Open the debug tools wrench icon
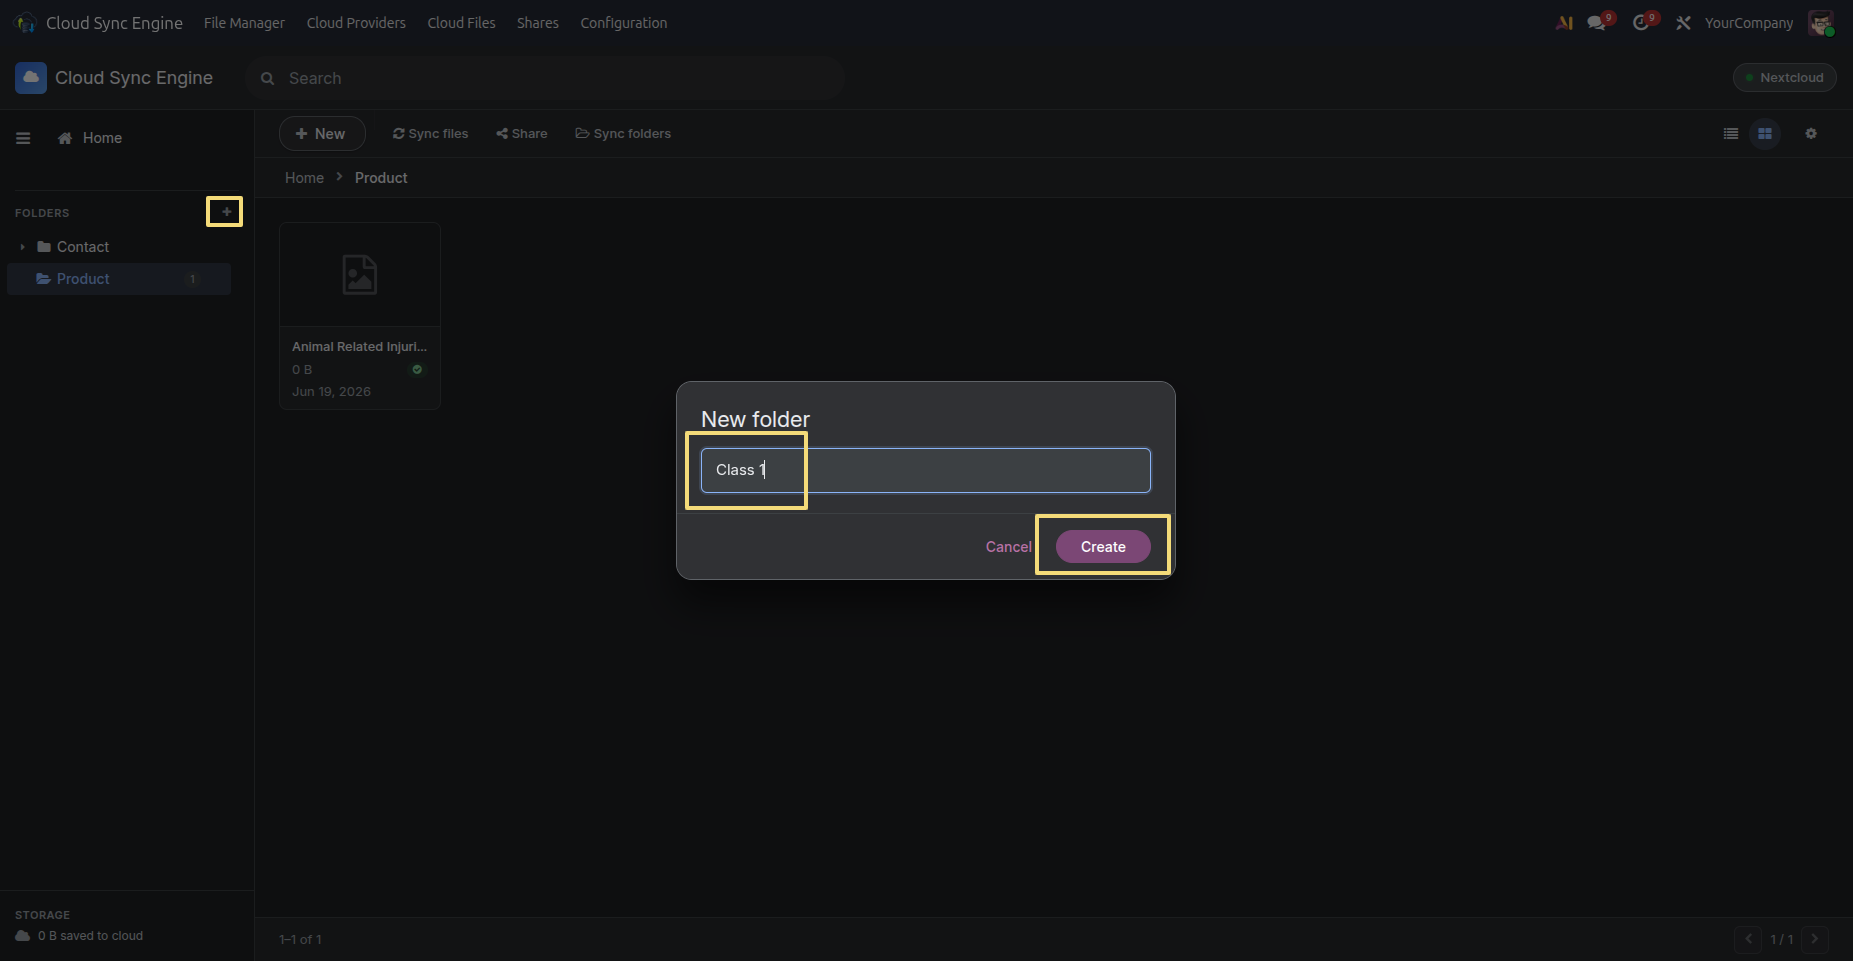The width and height of the screenshot is (1853, 961). (x=1684, y=23)
